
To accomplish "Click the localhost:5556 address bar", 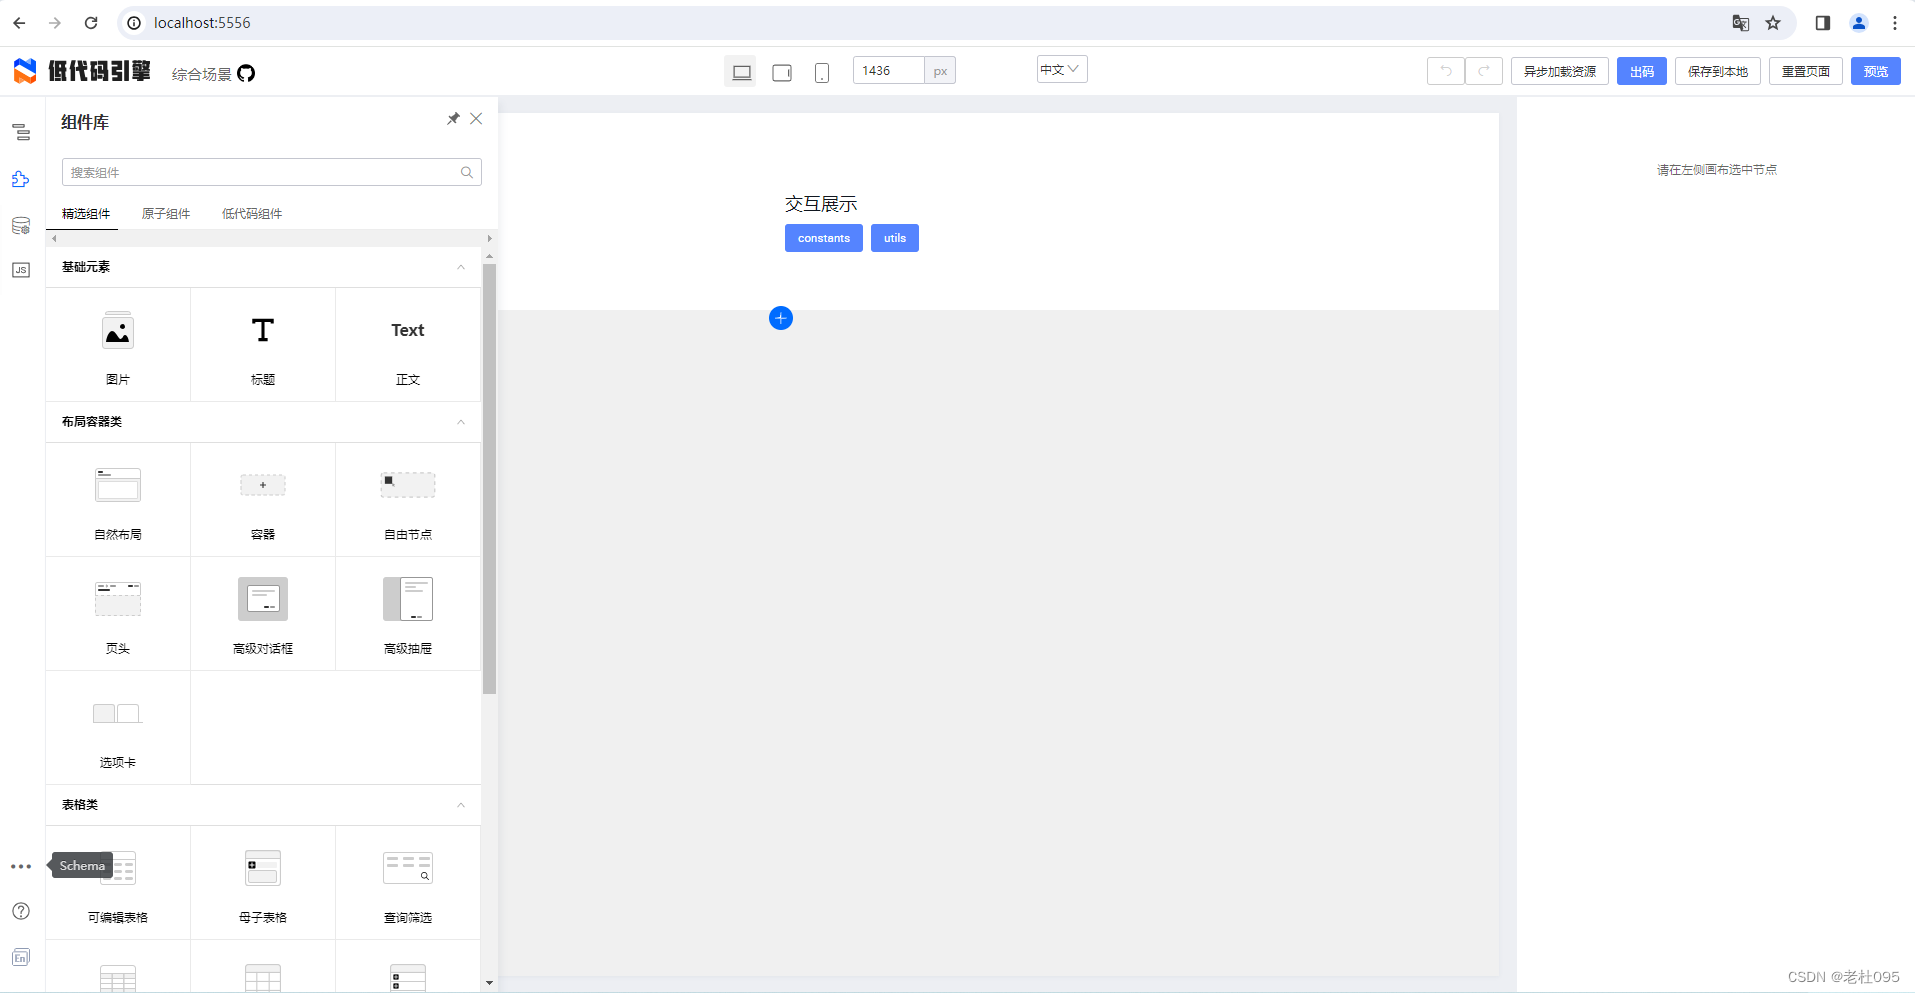I will click(x=202, y=23).
